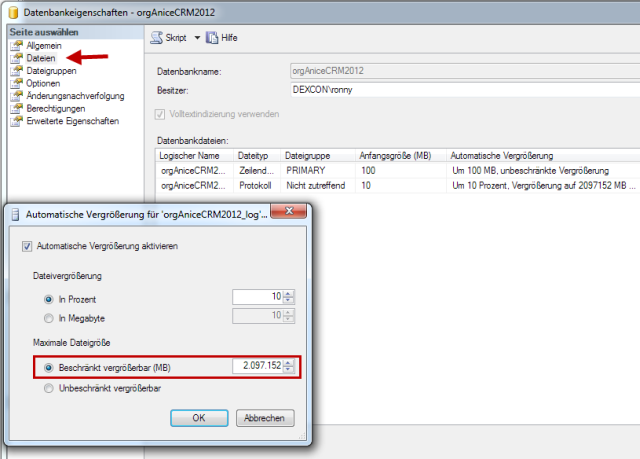Toggle Automatische Vergrößerung aktivieren checkbox

pyautogui.click(x=27, y=246)
